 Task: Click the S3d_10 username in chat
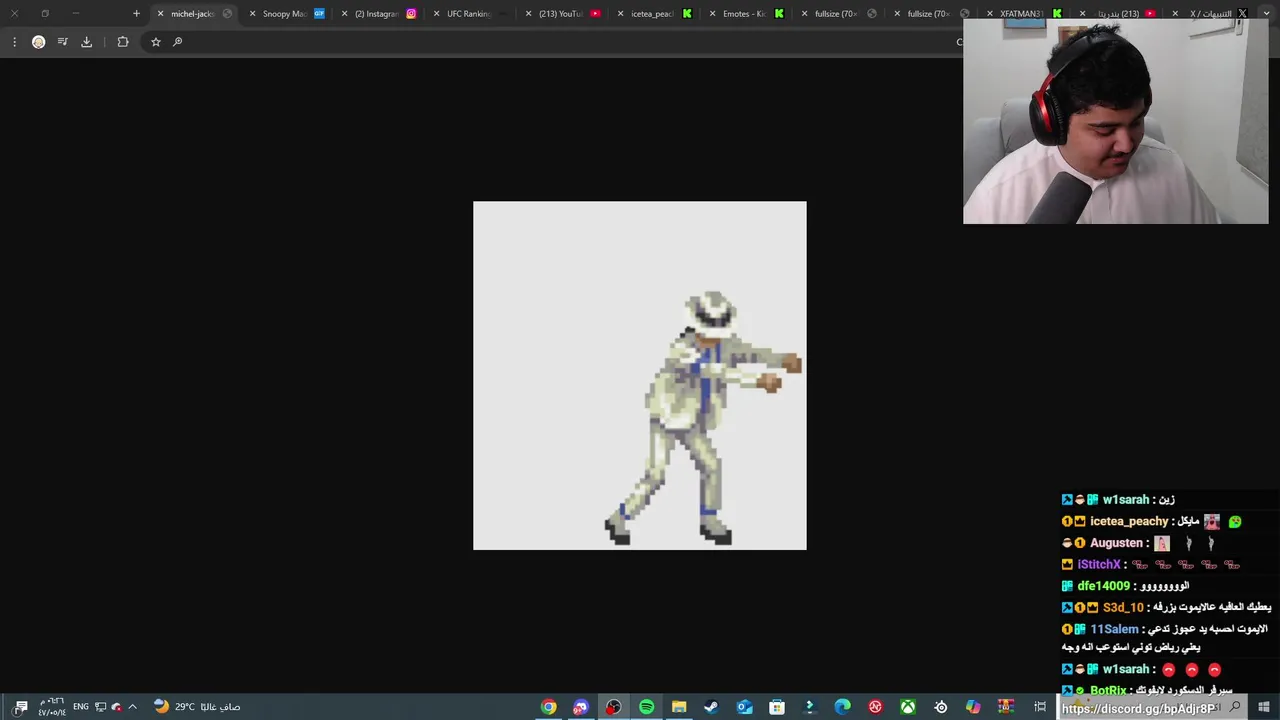(x=1122, y=608)
